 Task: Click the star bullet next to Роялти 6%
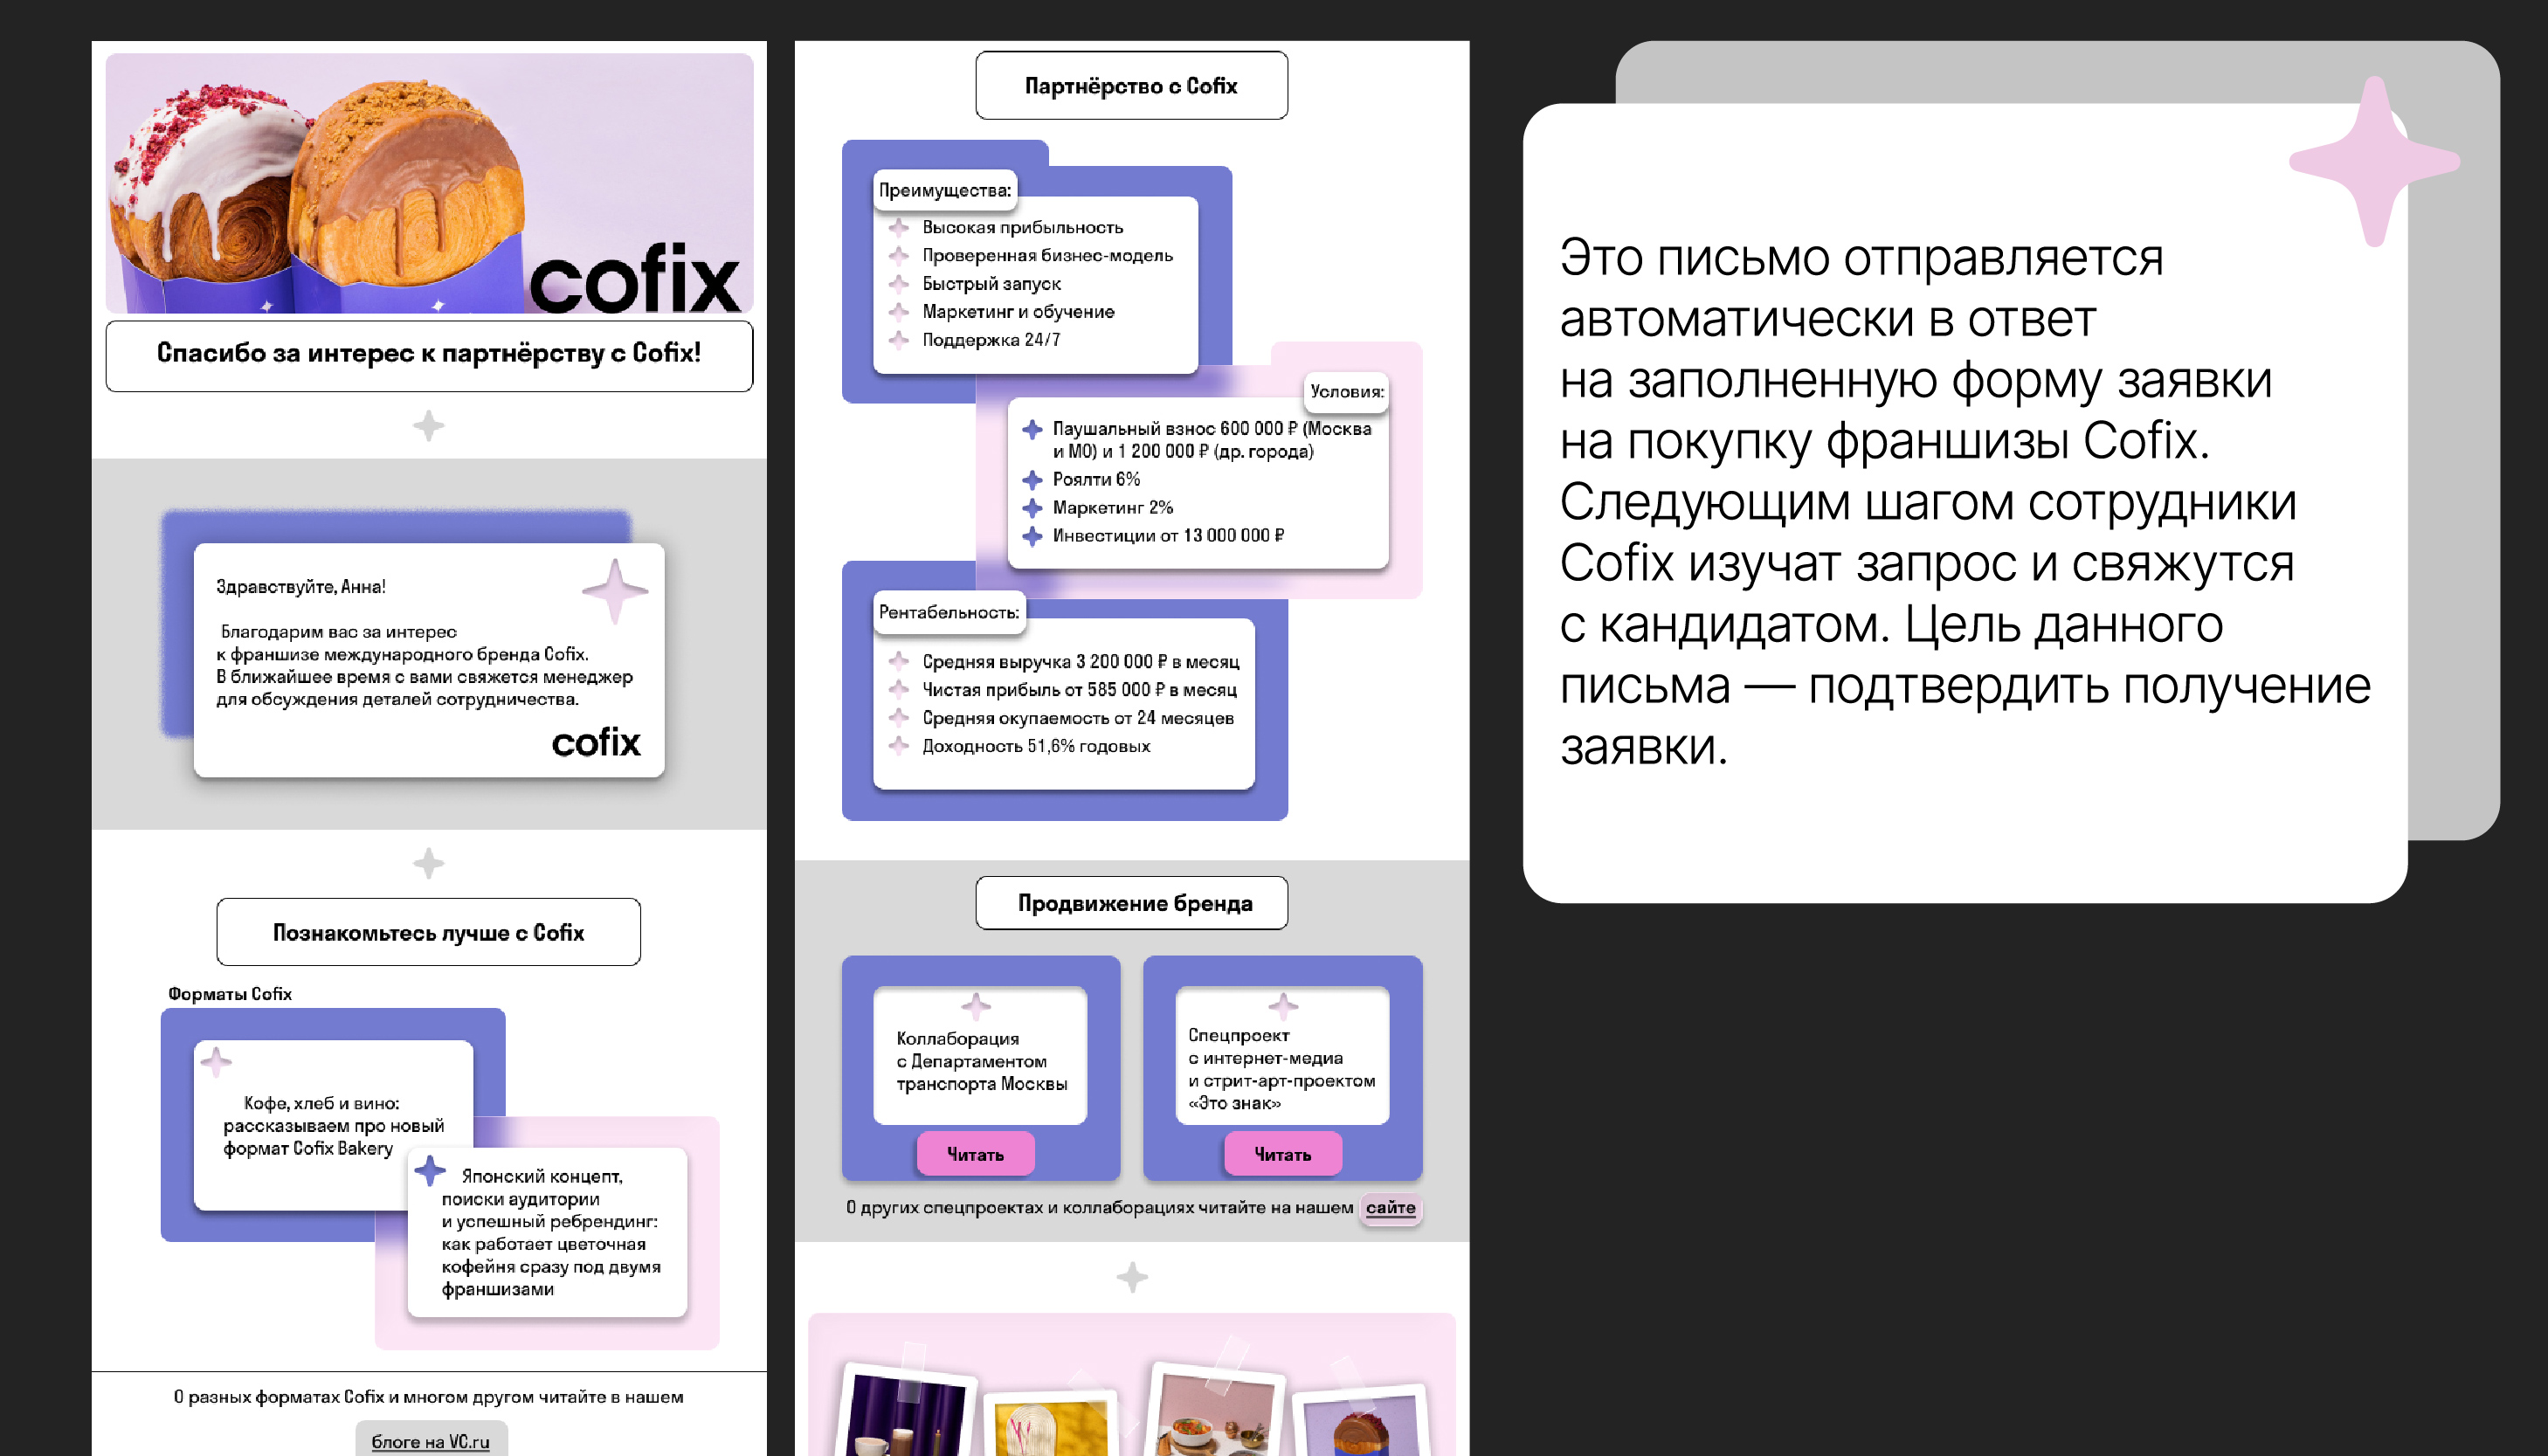1032,479
